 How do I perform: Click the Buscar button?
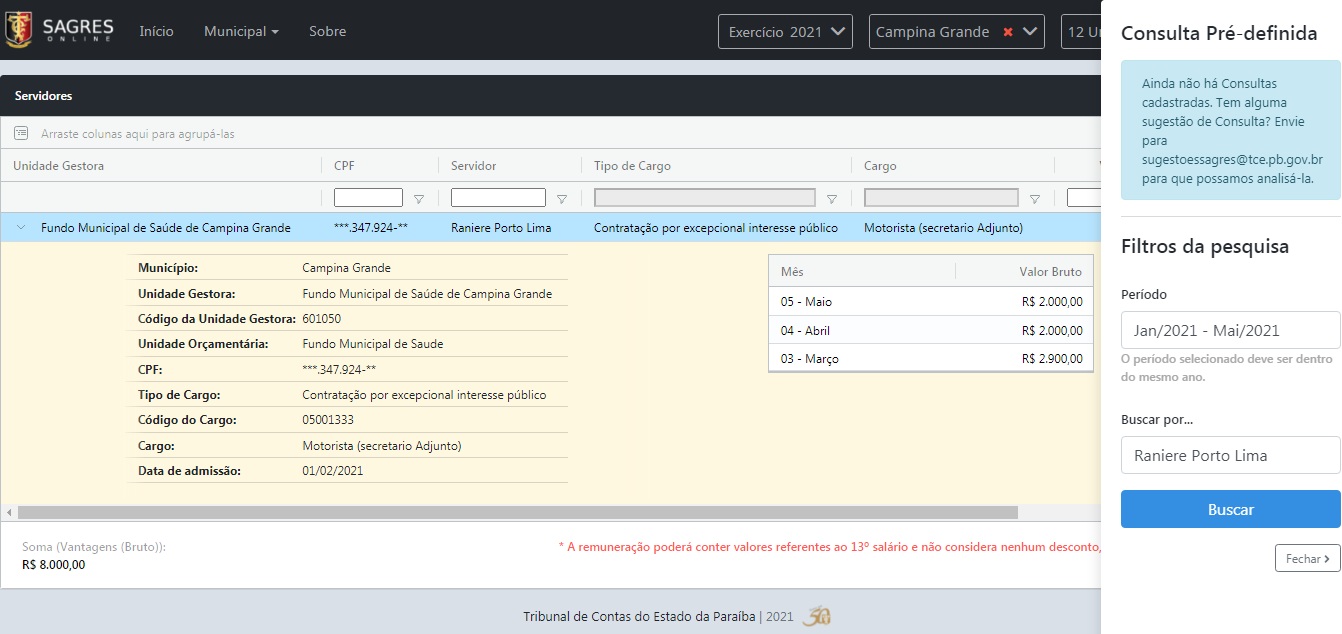pyautogui.click(x=1230, y=509)
